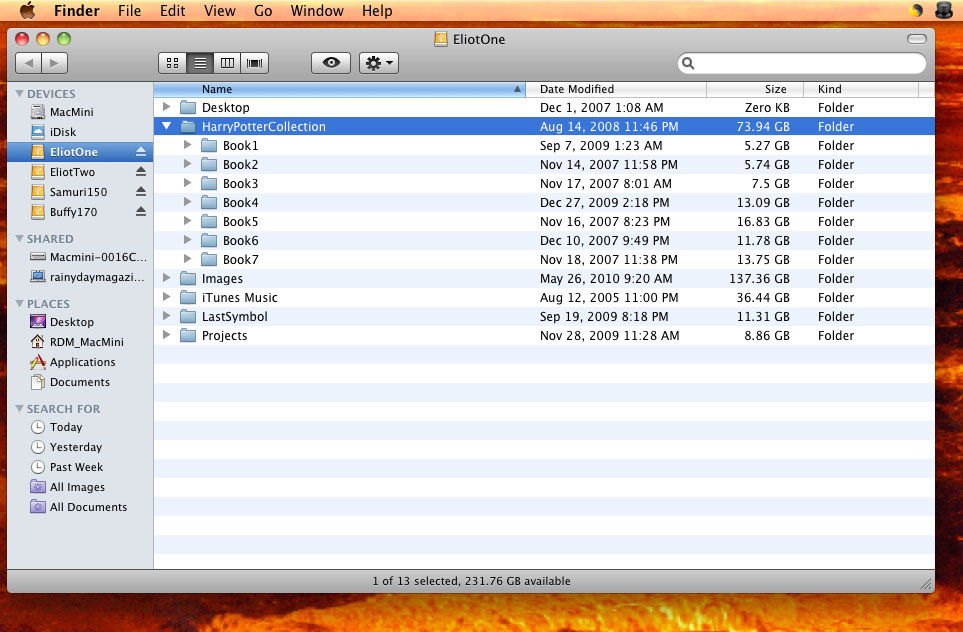Open the Window menu

[x=317, y=10]
